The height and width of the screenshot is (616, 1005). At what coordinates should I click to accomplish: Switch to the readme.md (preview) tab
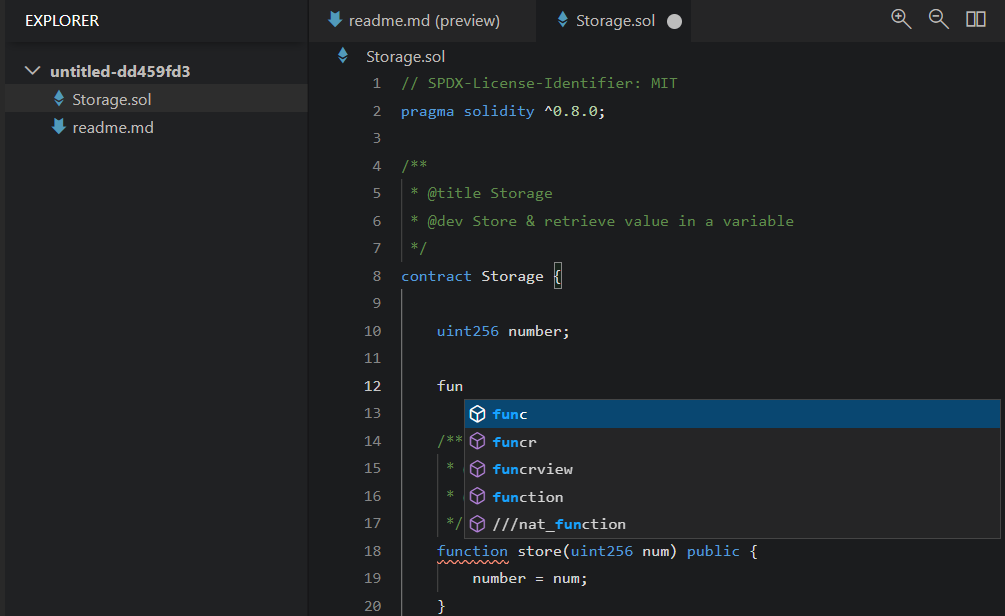point(424,21)
